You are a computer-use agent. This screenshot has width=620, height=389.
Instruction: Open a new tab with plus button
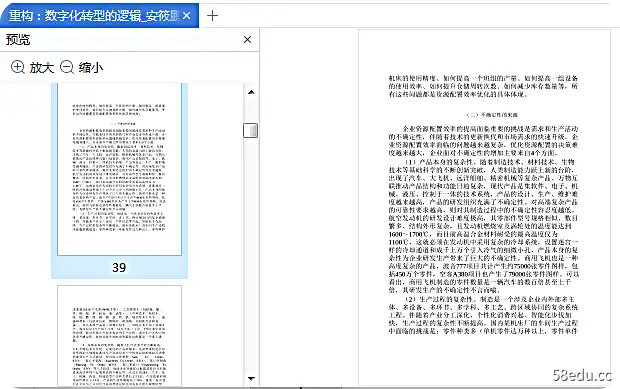(x=212, y=16)
